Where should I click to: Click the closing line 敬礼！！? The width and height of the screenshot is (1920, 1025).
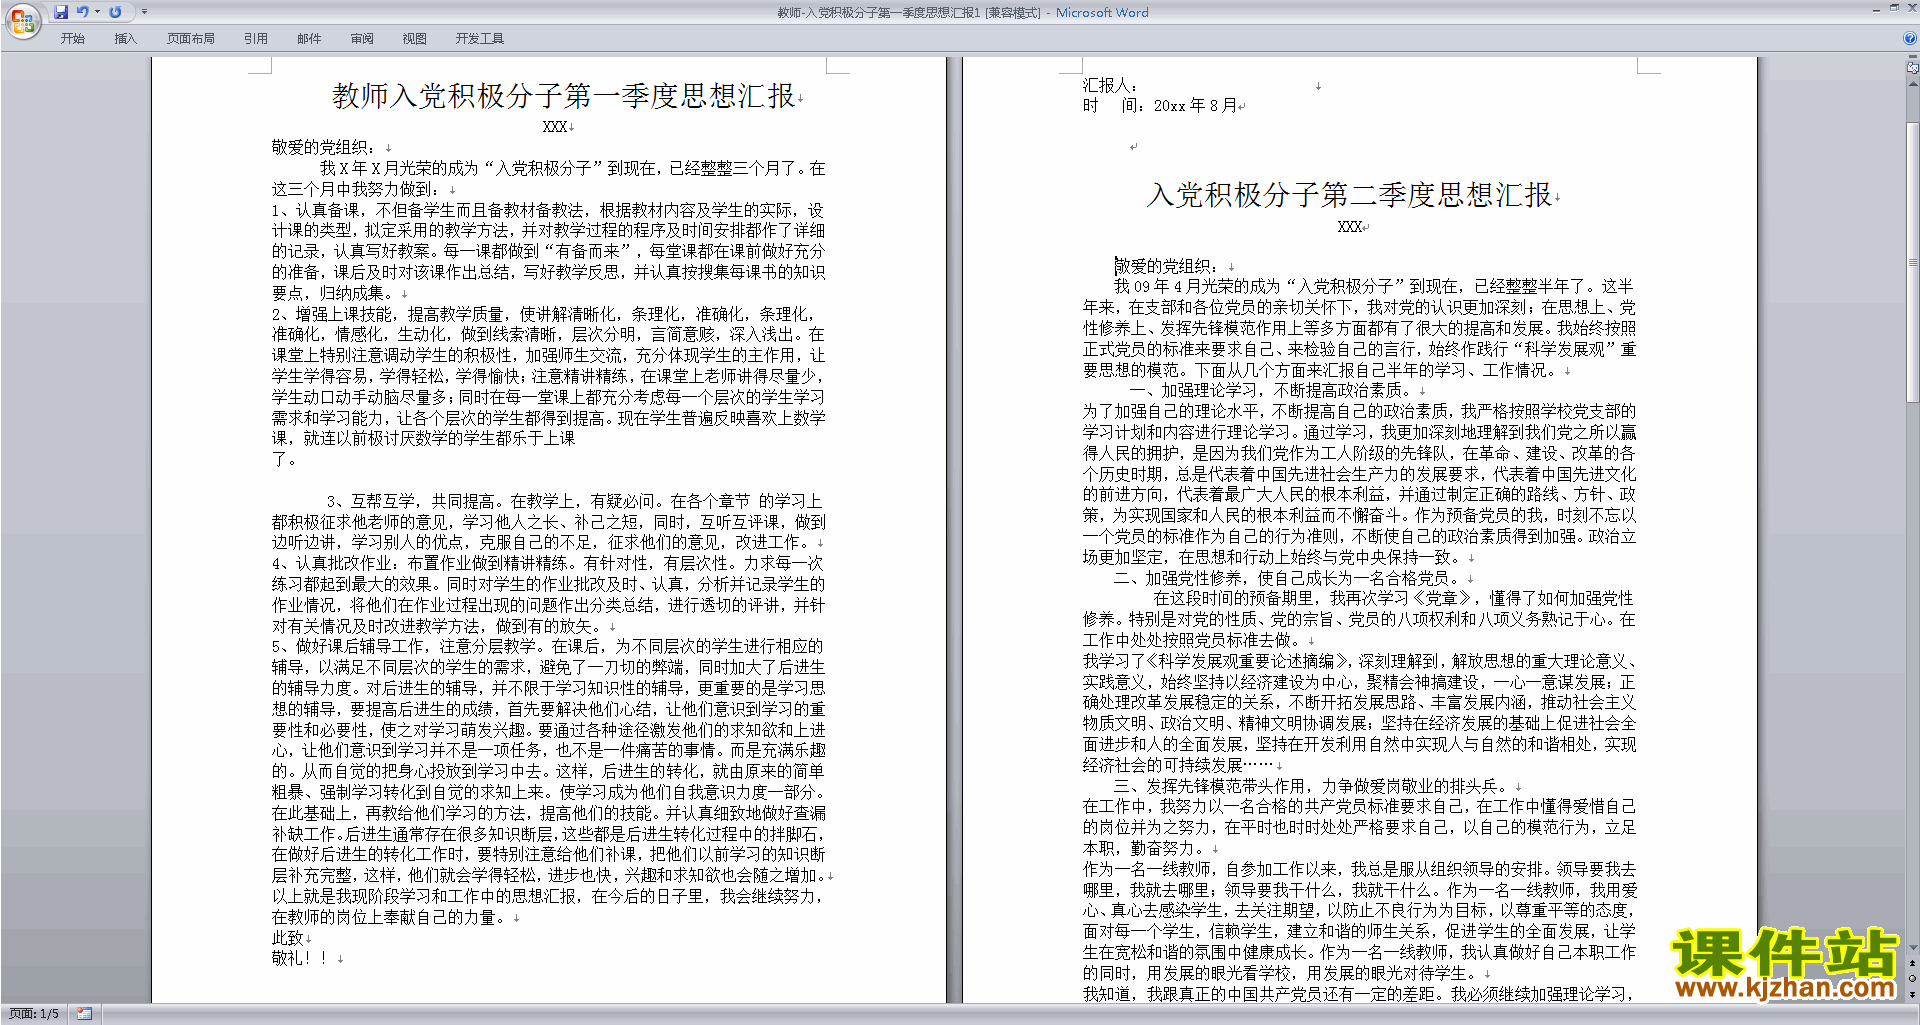pos(300,958)
